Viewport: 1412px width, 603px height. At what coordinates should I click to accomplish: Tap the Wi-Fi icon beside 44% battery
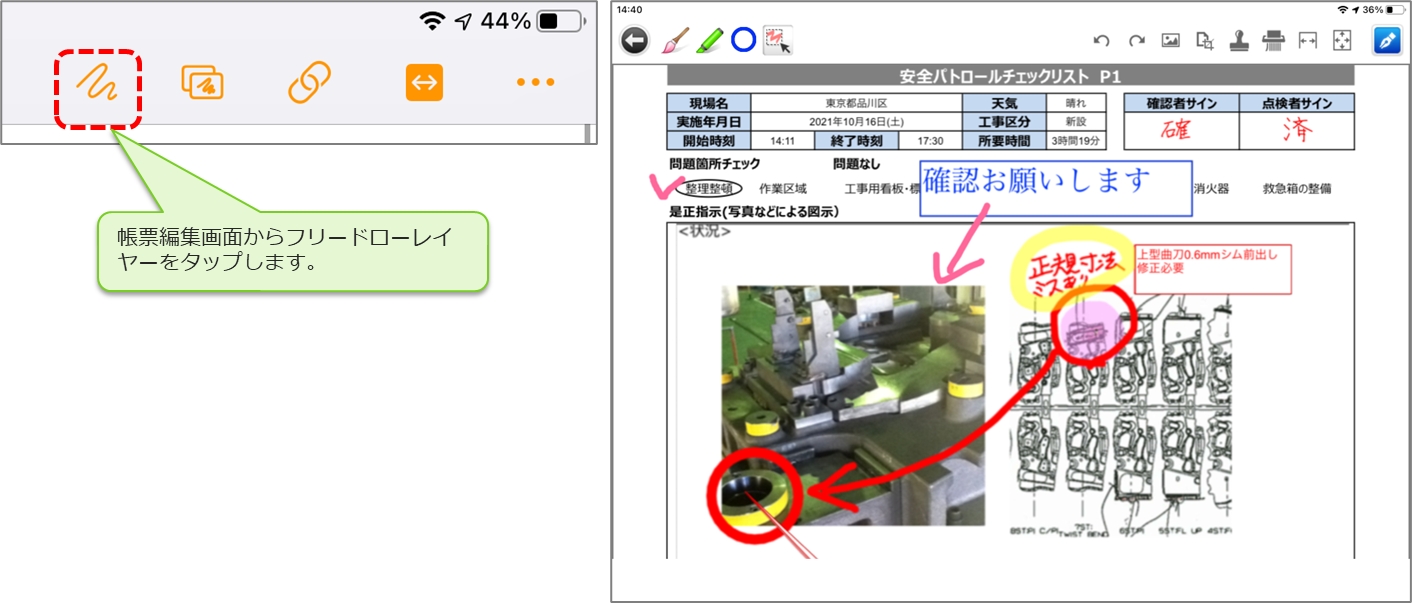432,20
